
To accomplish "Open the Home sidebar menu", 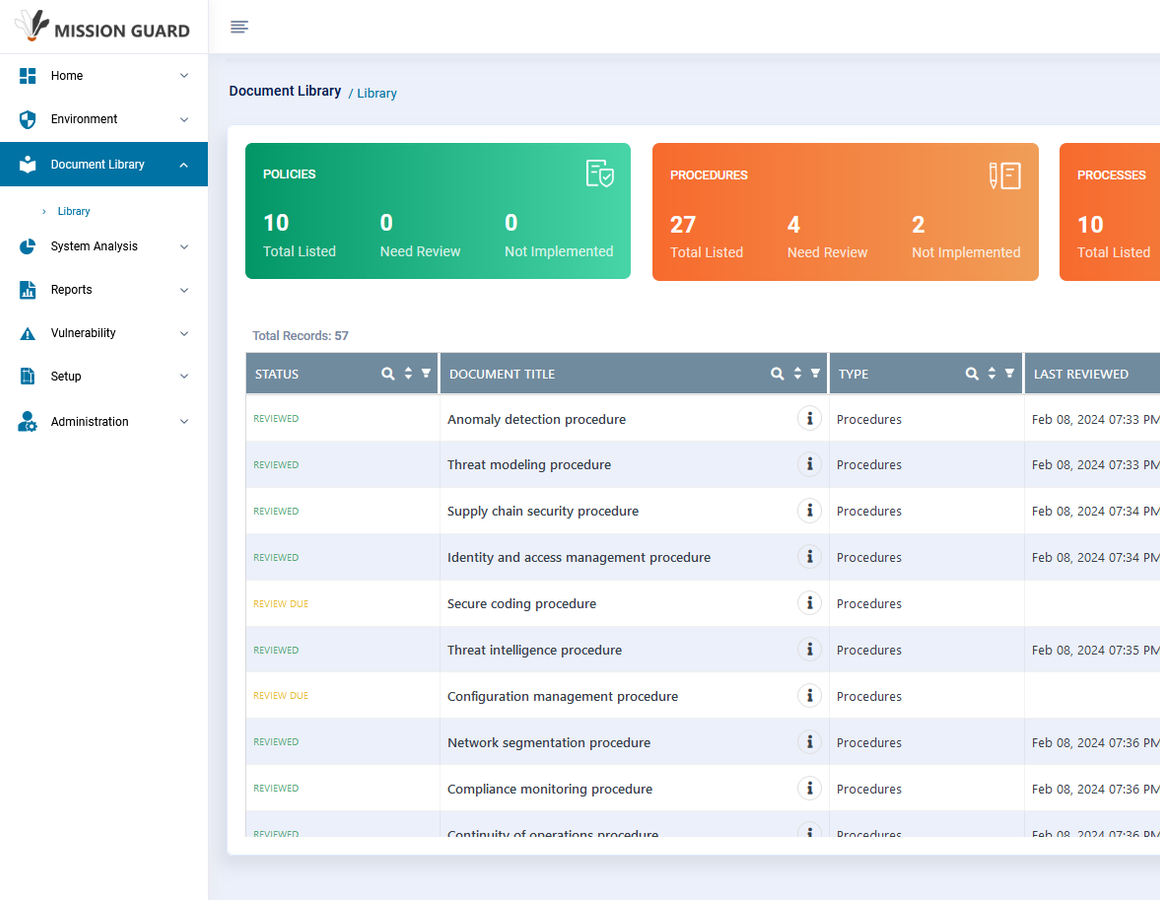I will (x=104, y=75).
